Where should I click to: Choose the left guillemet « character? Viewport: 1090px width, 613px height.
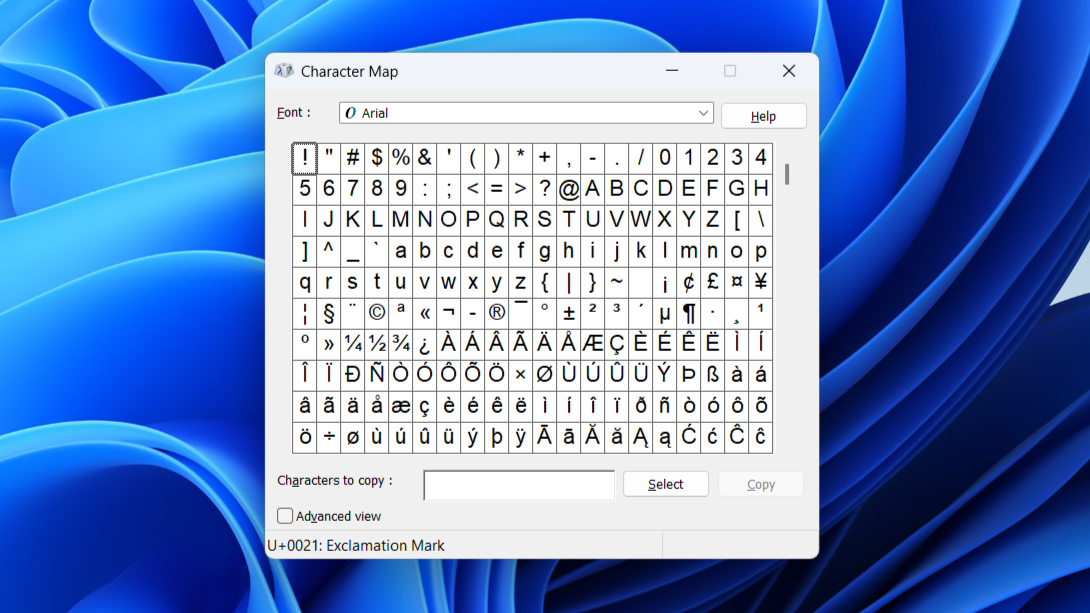click(425, 313)
